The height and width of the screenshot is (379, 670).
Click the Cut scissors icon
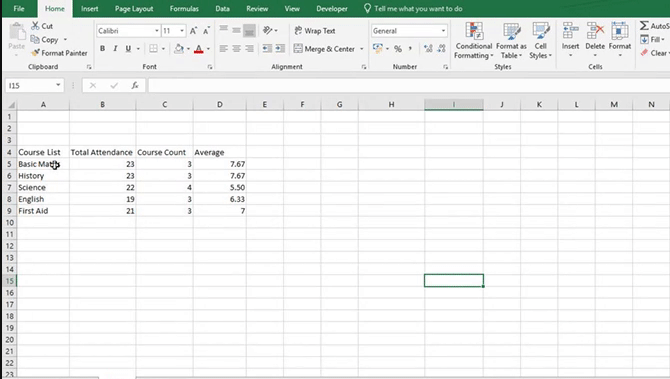pyautogui.click(x=35, y=26)
